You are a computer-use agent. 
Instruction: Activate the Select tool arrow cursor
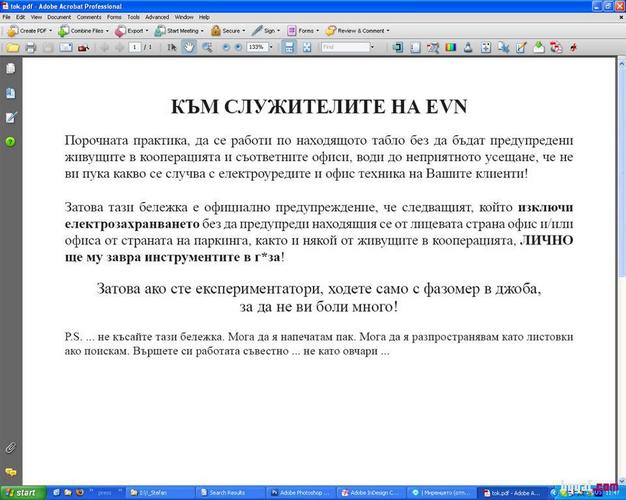pyautogui.click(x=172, y=47)
